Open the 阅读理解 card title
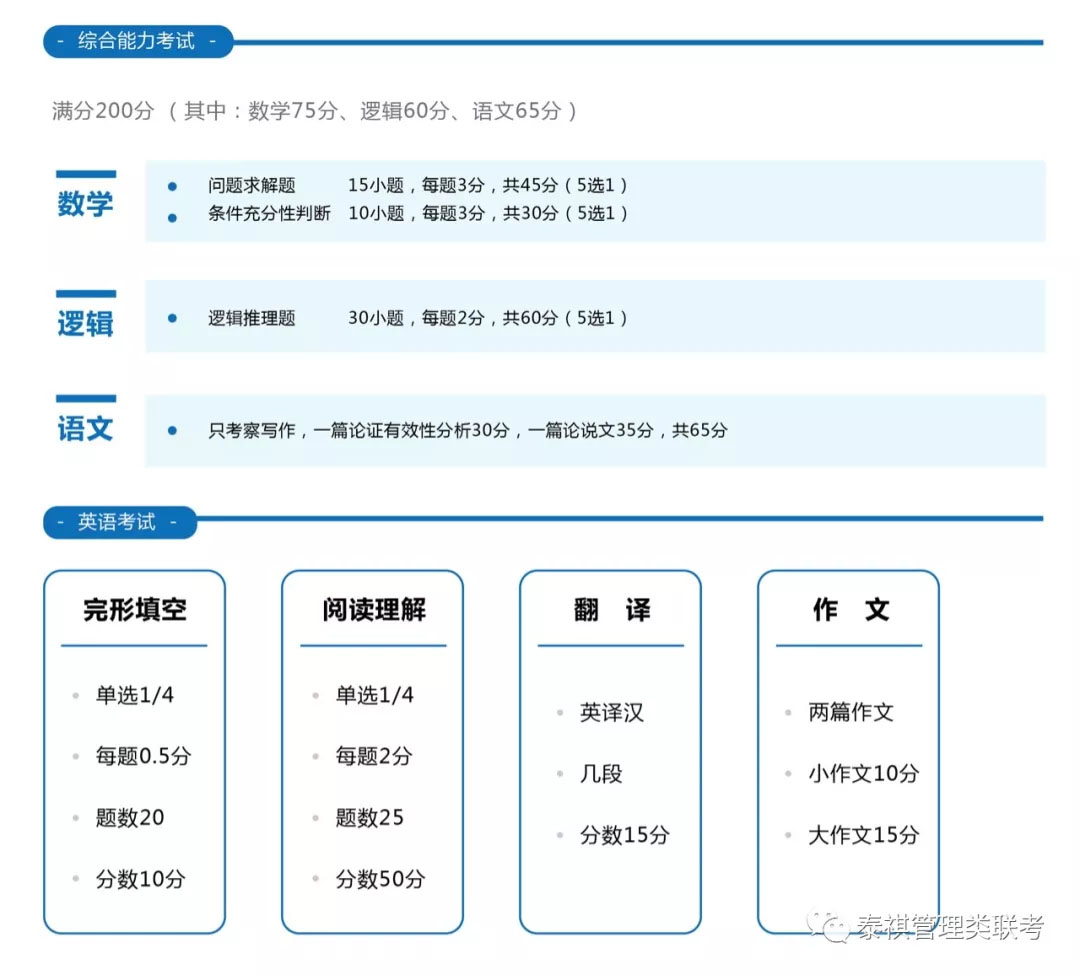Viewport: 1080px width, 975px height. point(373,610)
